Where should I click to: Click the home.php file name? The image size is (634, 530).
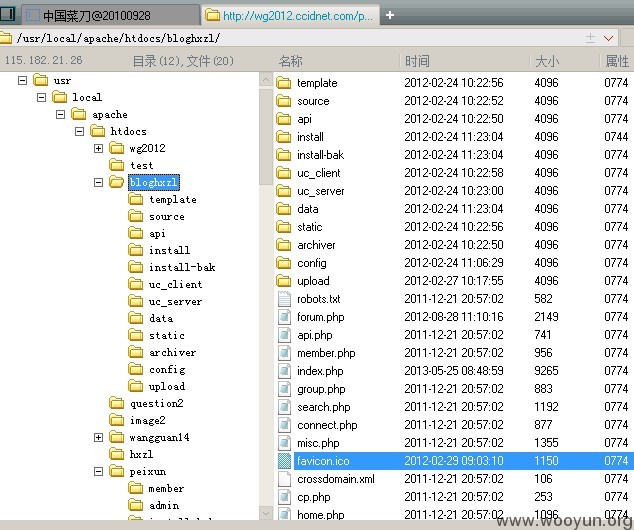pos(321,515)
